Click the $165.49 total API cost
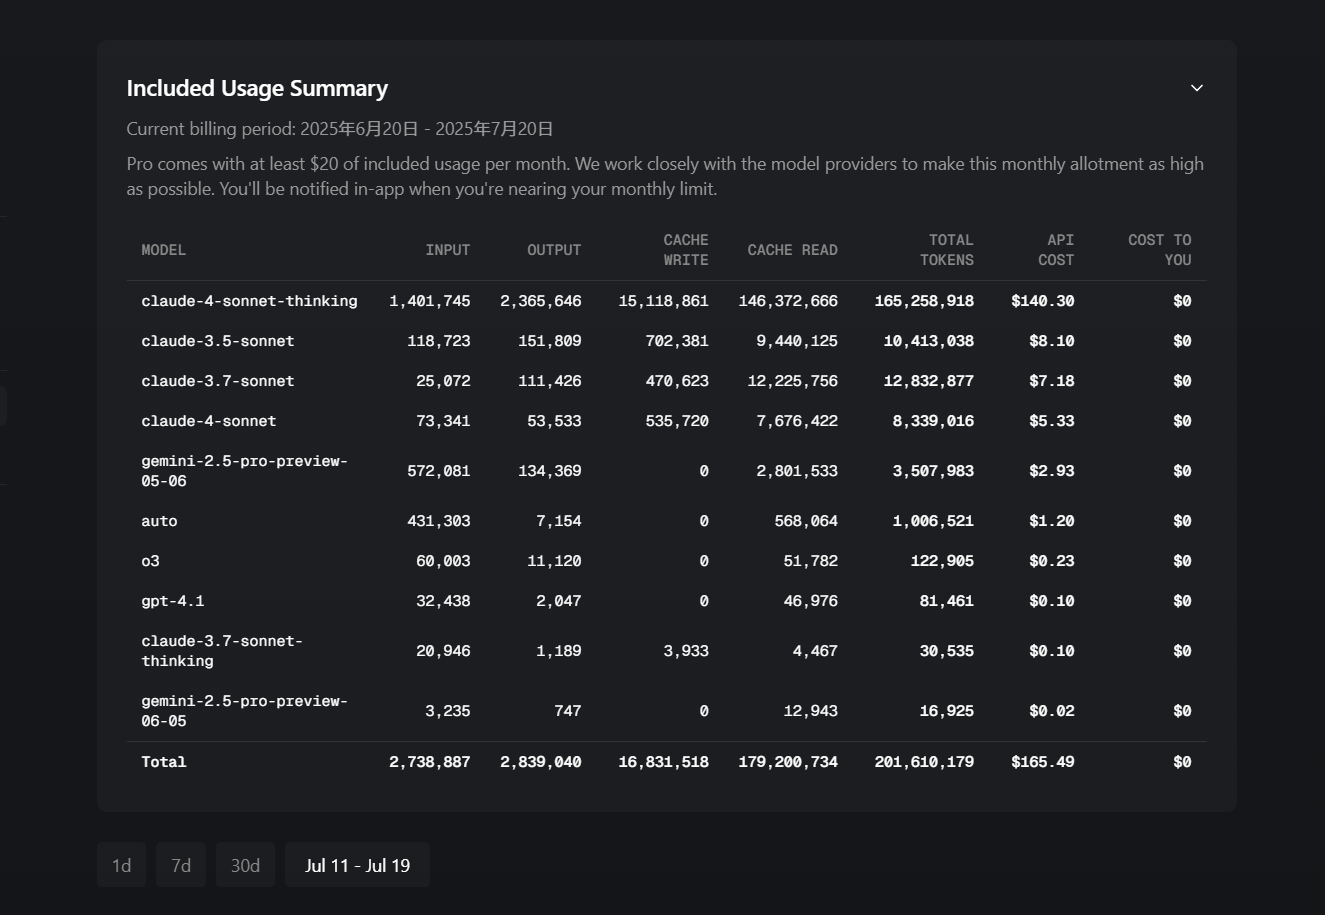This screenshot has width=1325, height=915. (x=1043, y=762)
